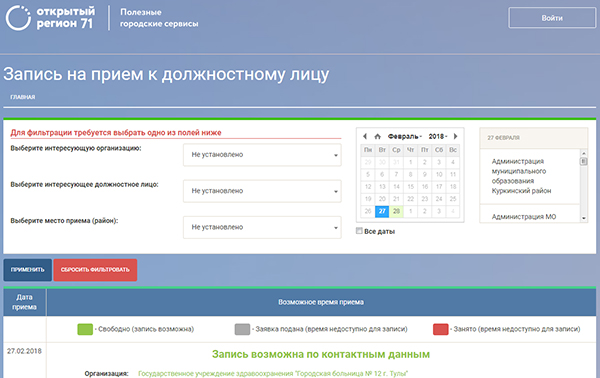Image resolution: width=600 pixels, height=378 pixels.
Task: Click the Войти login button
Action: tap(552, 18)
